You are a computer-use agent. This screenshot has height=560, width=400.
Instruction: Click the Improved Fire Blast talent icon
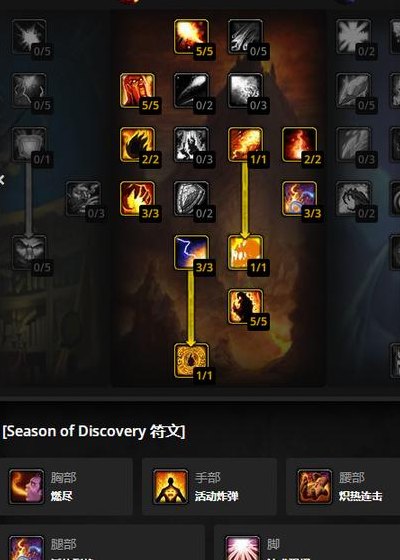pyautogui.click(x=245, y=90)
